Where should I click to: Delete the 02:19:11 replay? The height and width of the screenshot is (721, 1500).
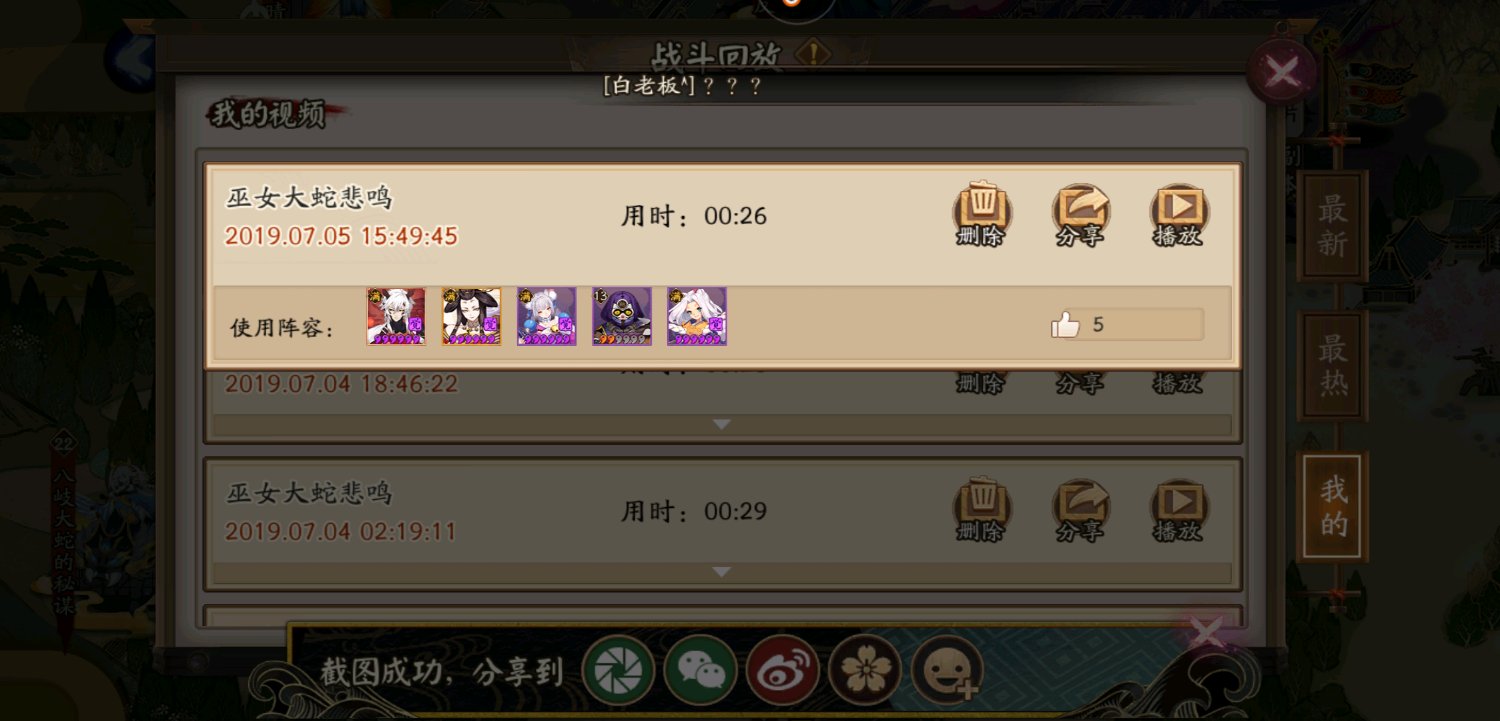980,510
